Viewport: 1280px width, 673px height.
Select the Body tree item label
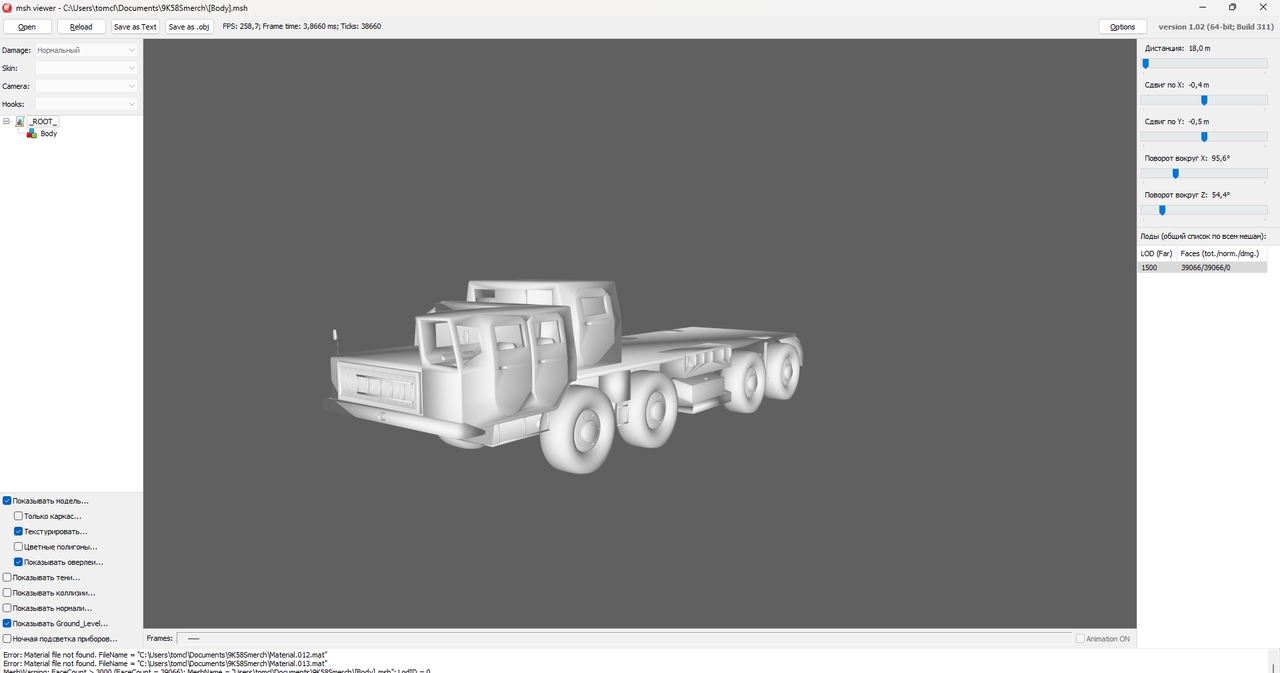coord(49,133)
